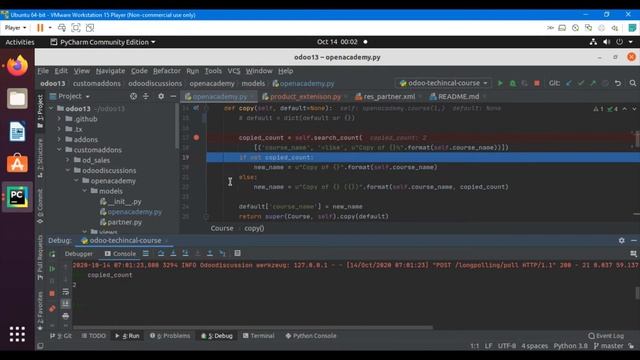Collapse the odoodiscussions folder
The image size is (640, 360).
pyautogui.click(x=68, y=170)
